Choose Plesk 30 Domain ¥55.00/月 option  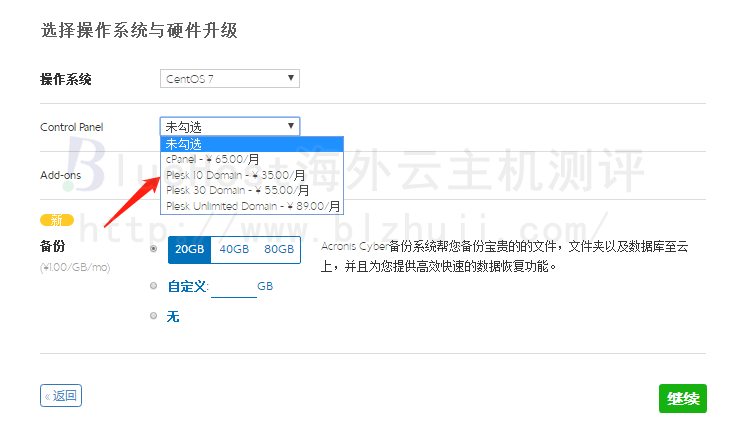pos(252,190)
